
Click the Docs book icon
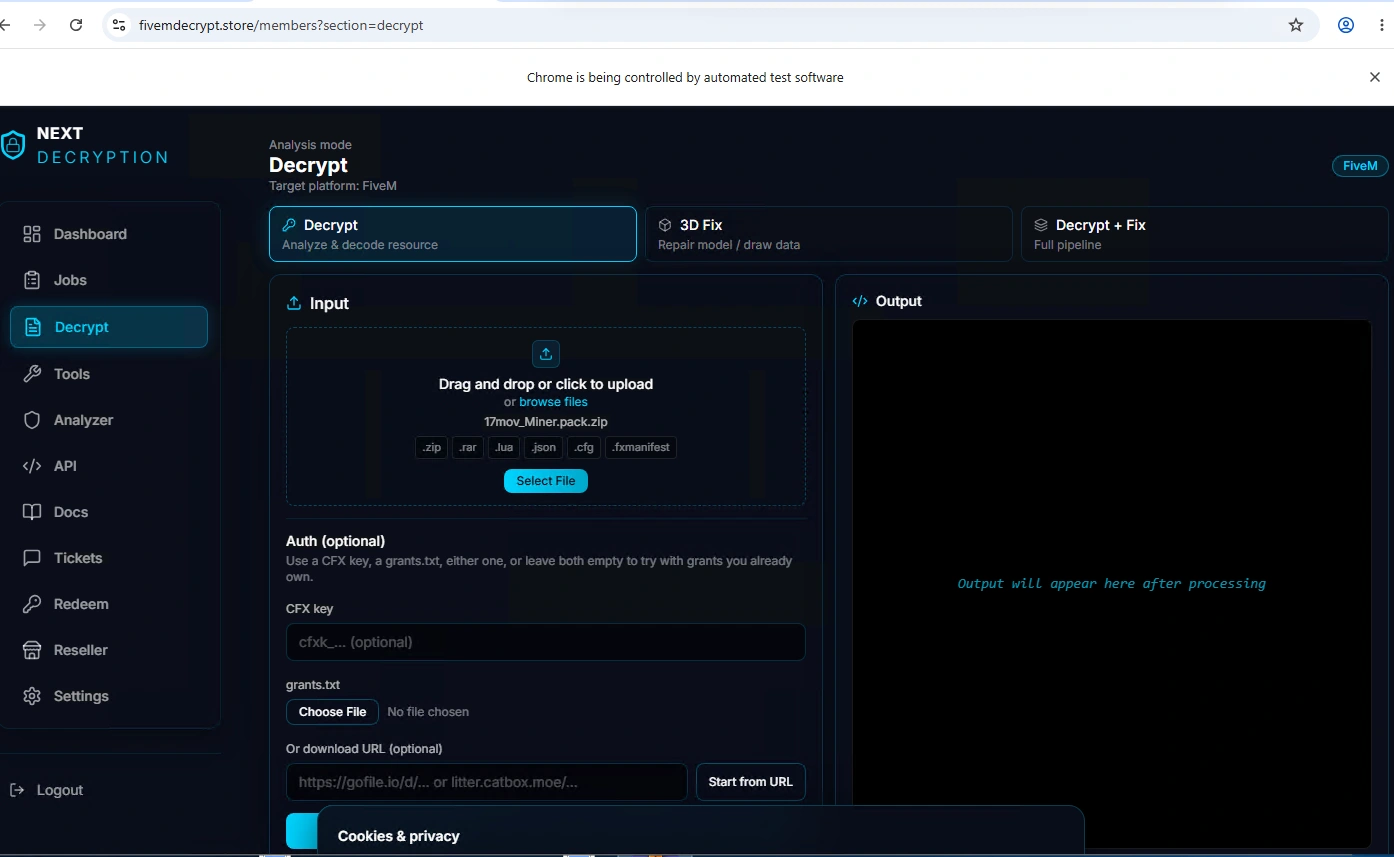(x=32, y=512)
